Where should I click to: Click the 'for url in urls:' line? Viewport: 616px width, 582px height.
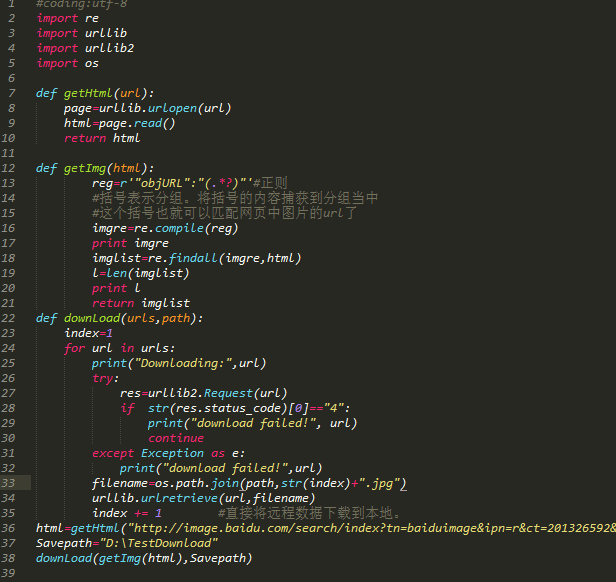click(119, 348)
